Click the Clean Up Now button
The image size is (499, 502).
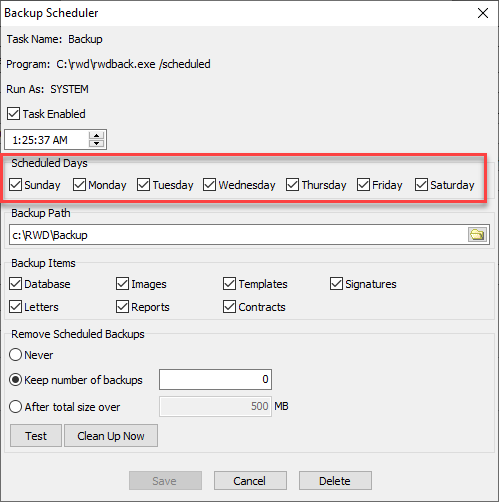coord(111,436)
